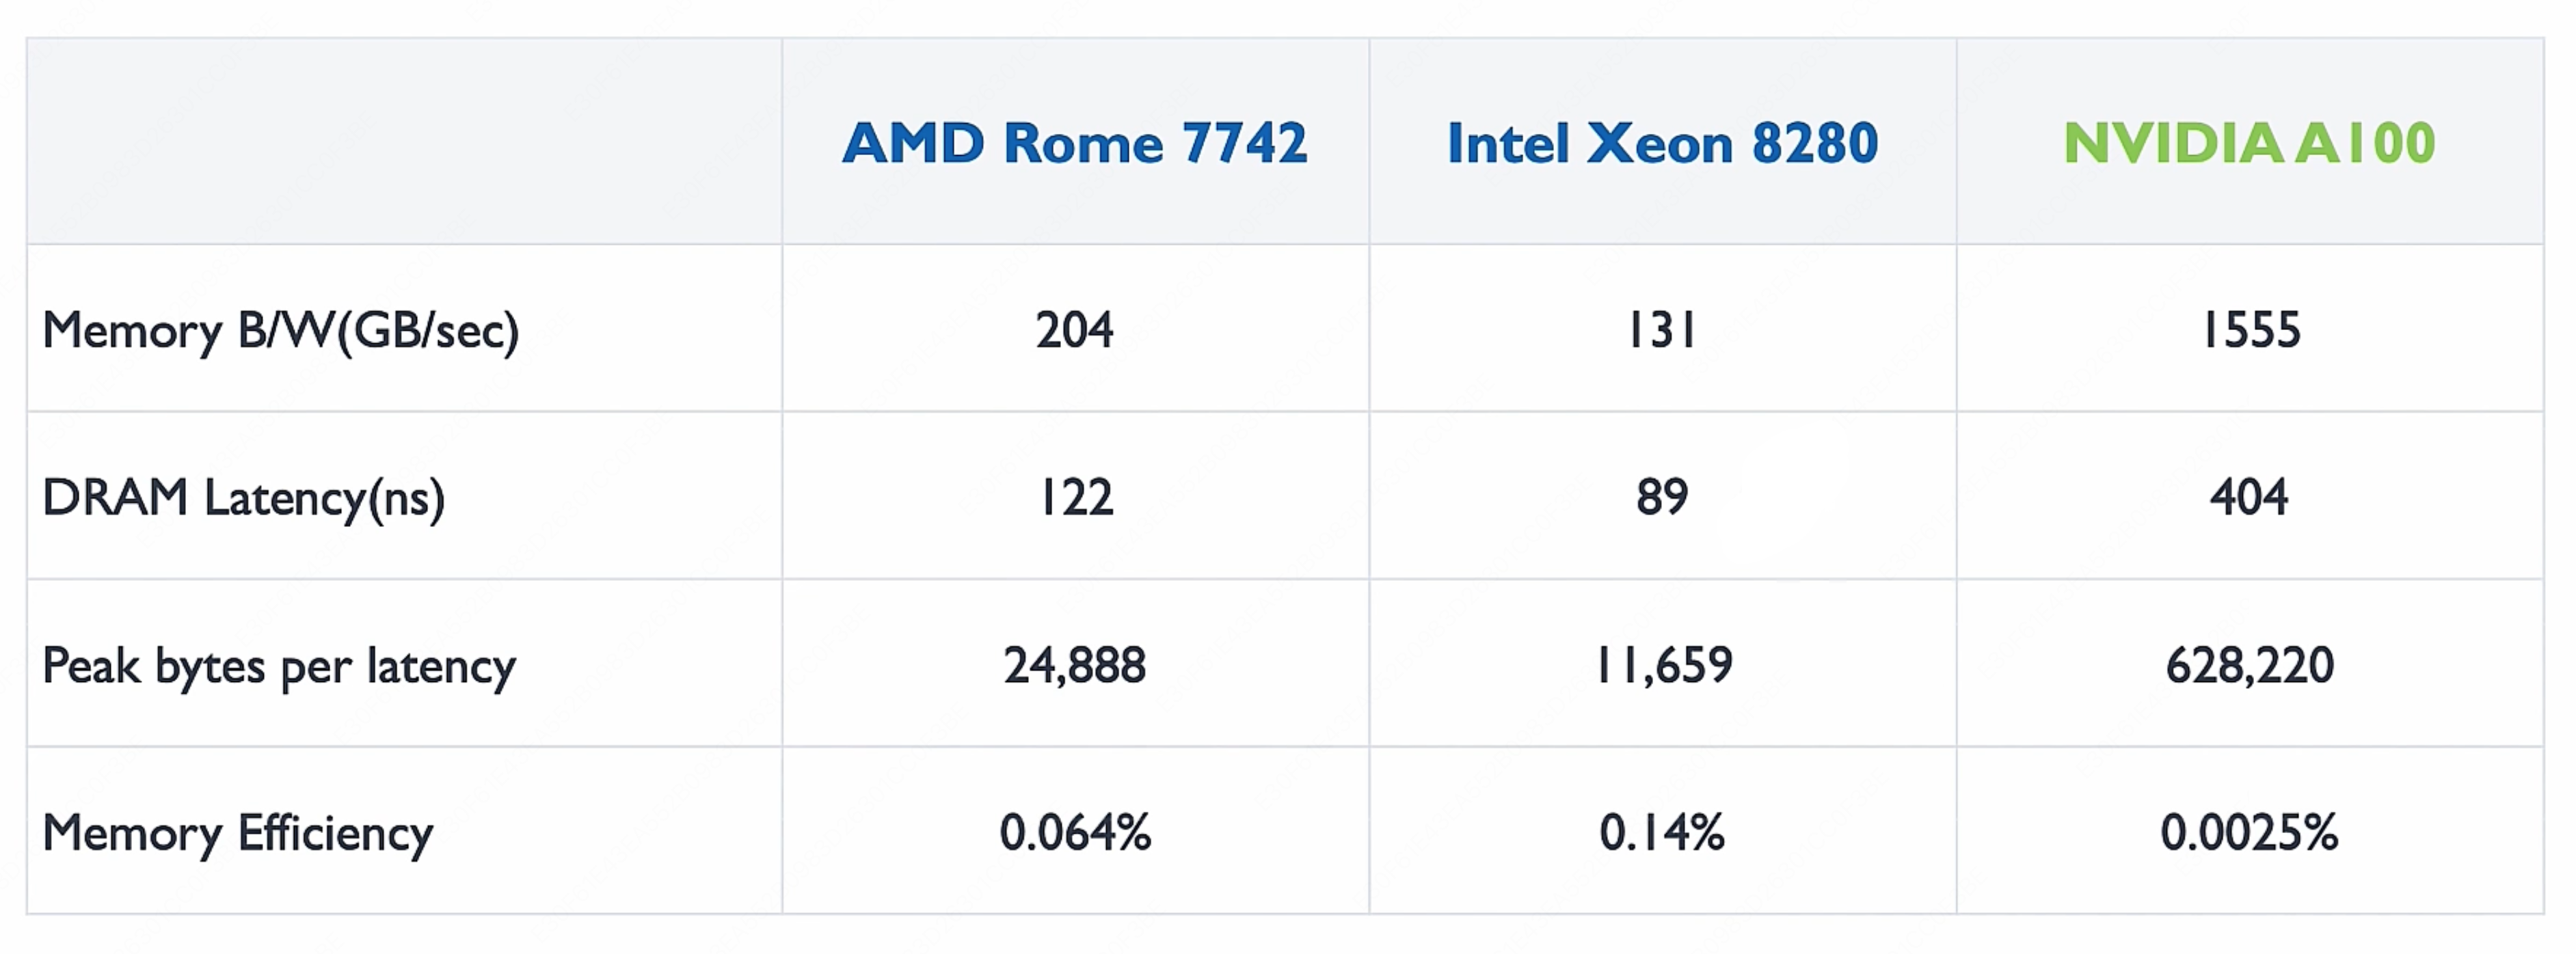Select the AMD memory bandwidth value 204
The image size is (2576, 954).
pyautogui.click(x=1075, y=330)
